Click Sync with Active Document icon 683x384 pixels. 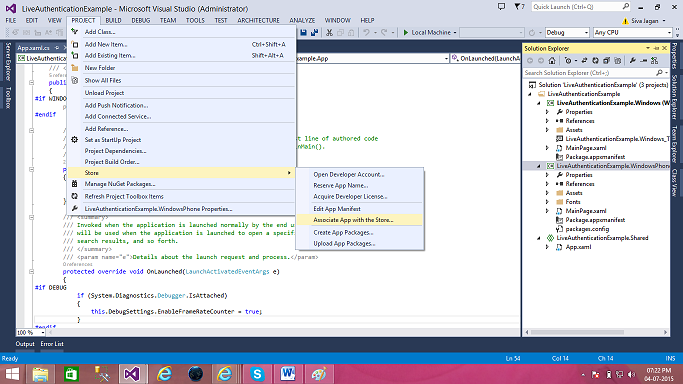click(x=584, y=61)
